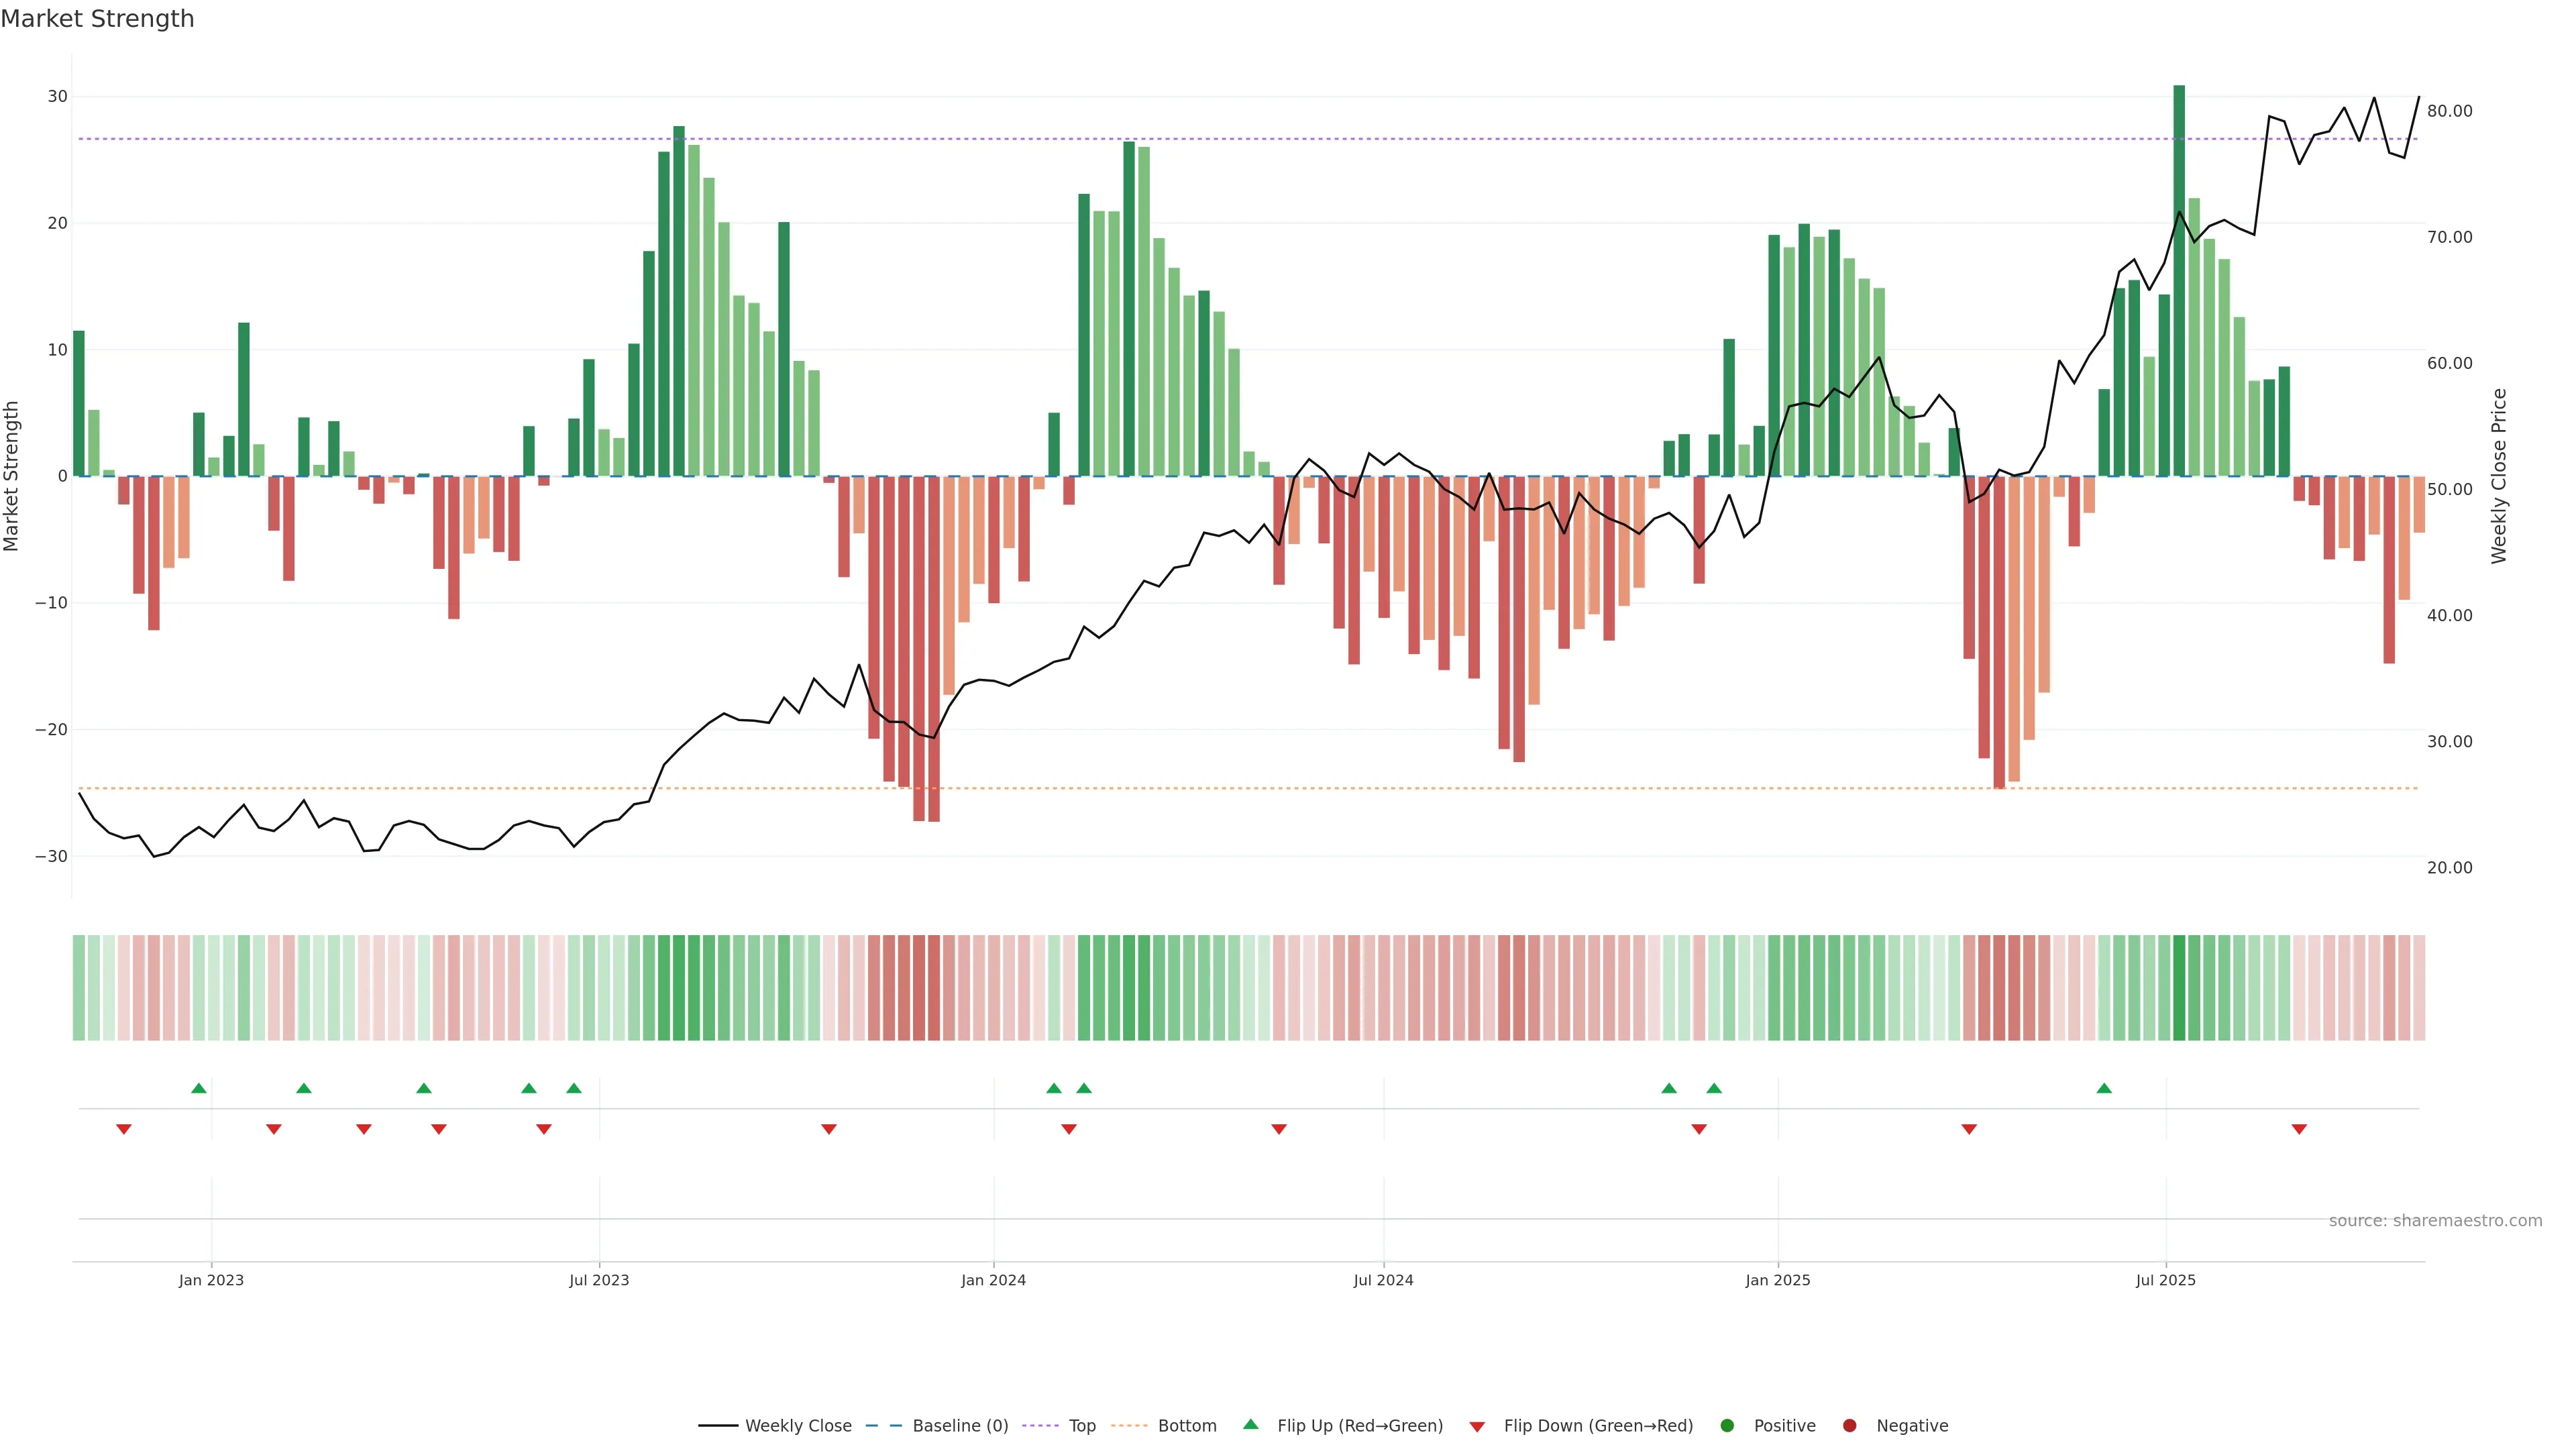This screenshot has width=2576, height=1449.
Task: Click the first green flip-up triangle marker
Action: (x=199, y=1088)
